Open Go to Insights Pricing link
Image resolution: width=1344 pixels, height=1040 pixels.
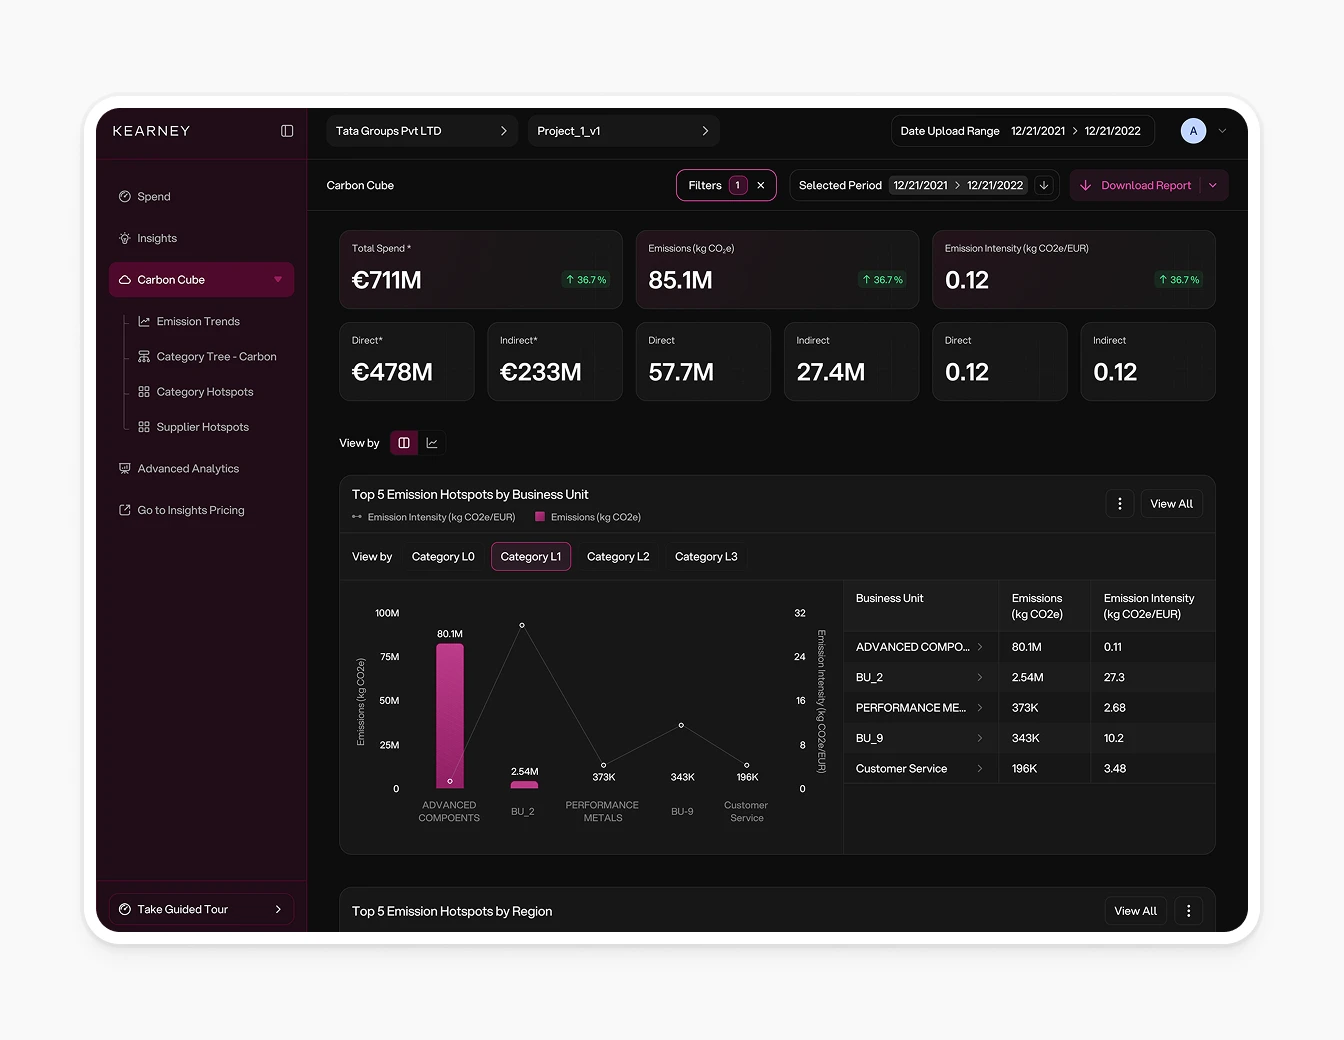click(190, 510)
